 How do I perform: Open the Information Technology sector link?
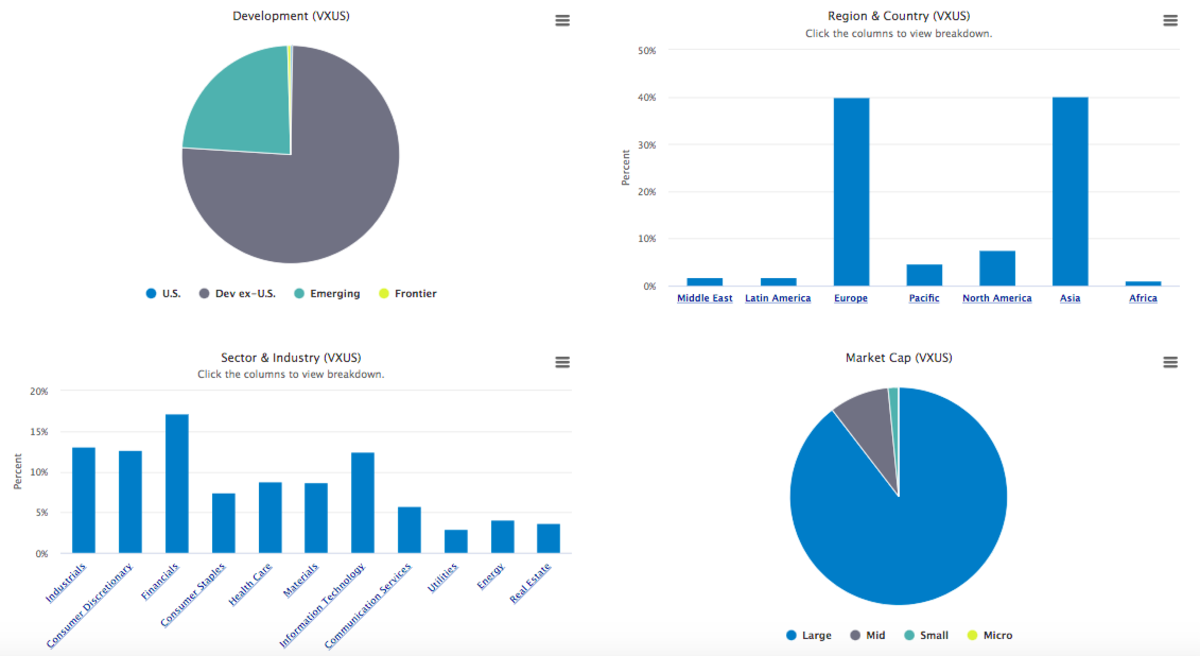323,605
